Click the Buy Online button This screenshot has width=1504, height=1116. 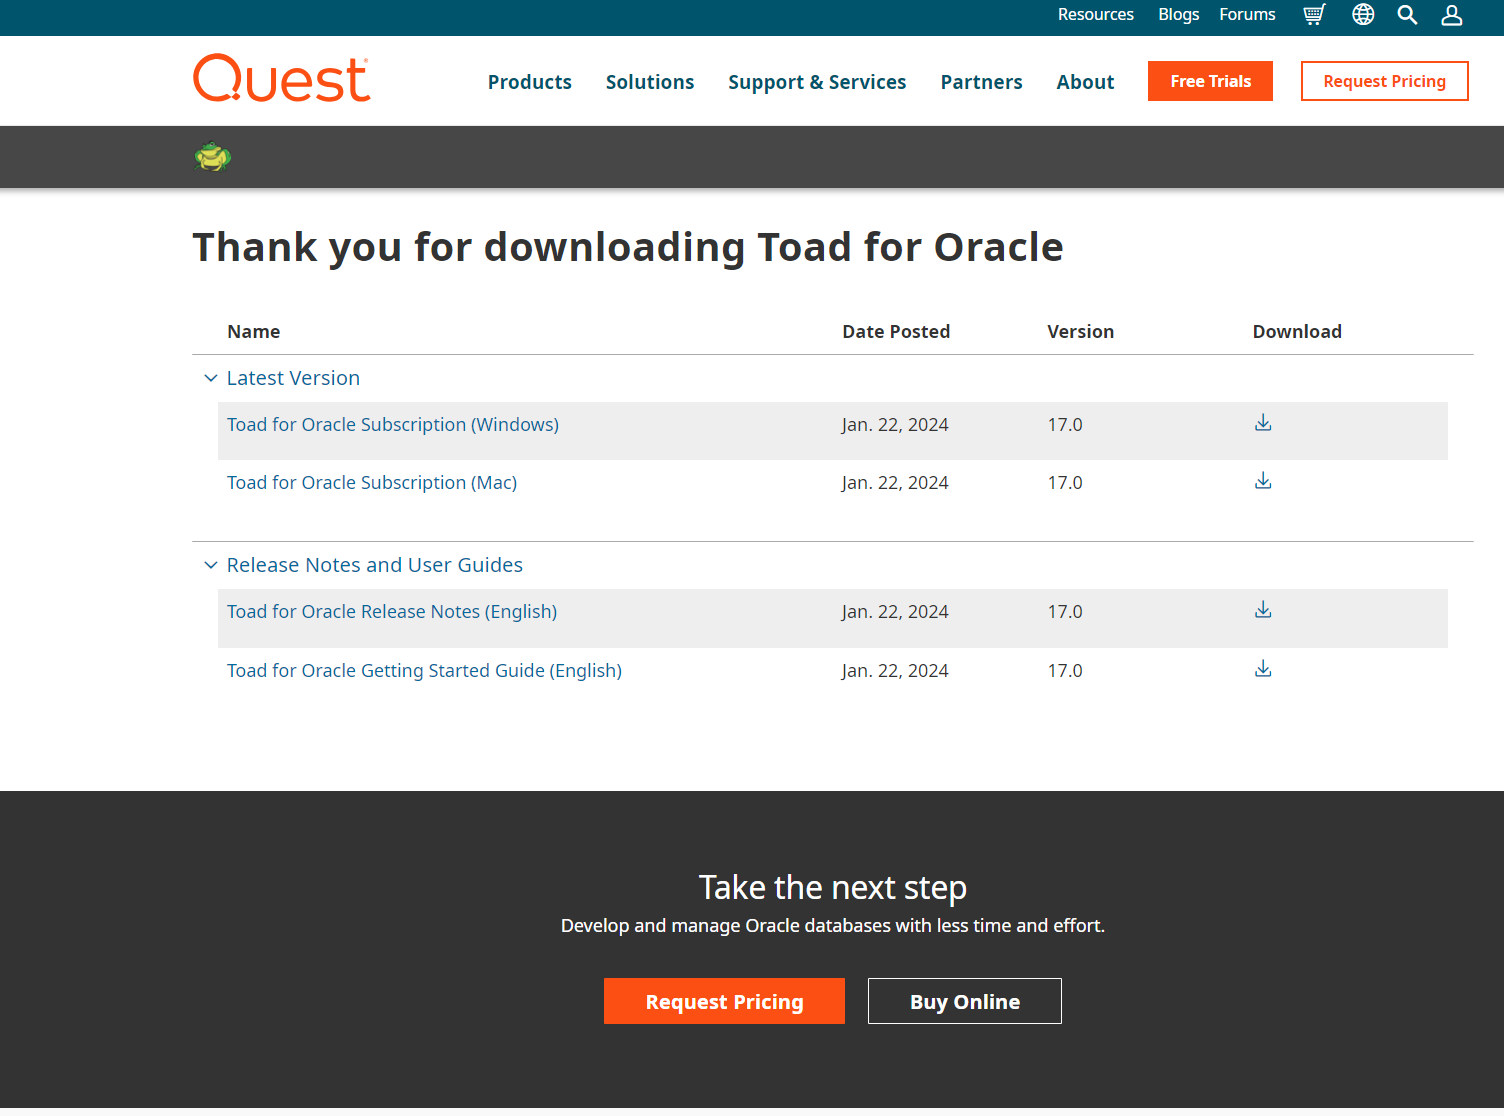coord(965,1001)
